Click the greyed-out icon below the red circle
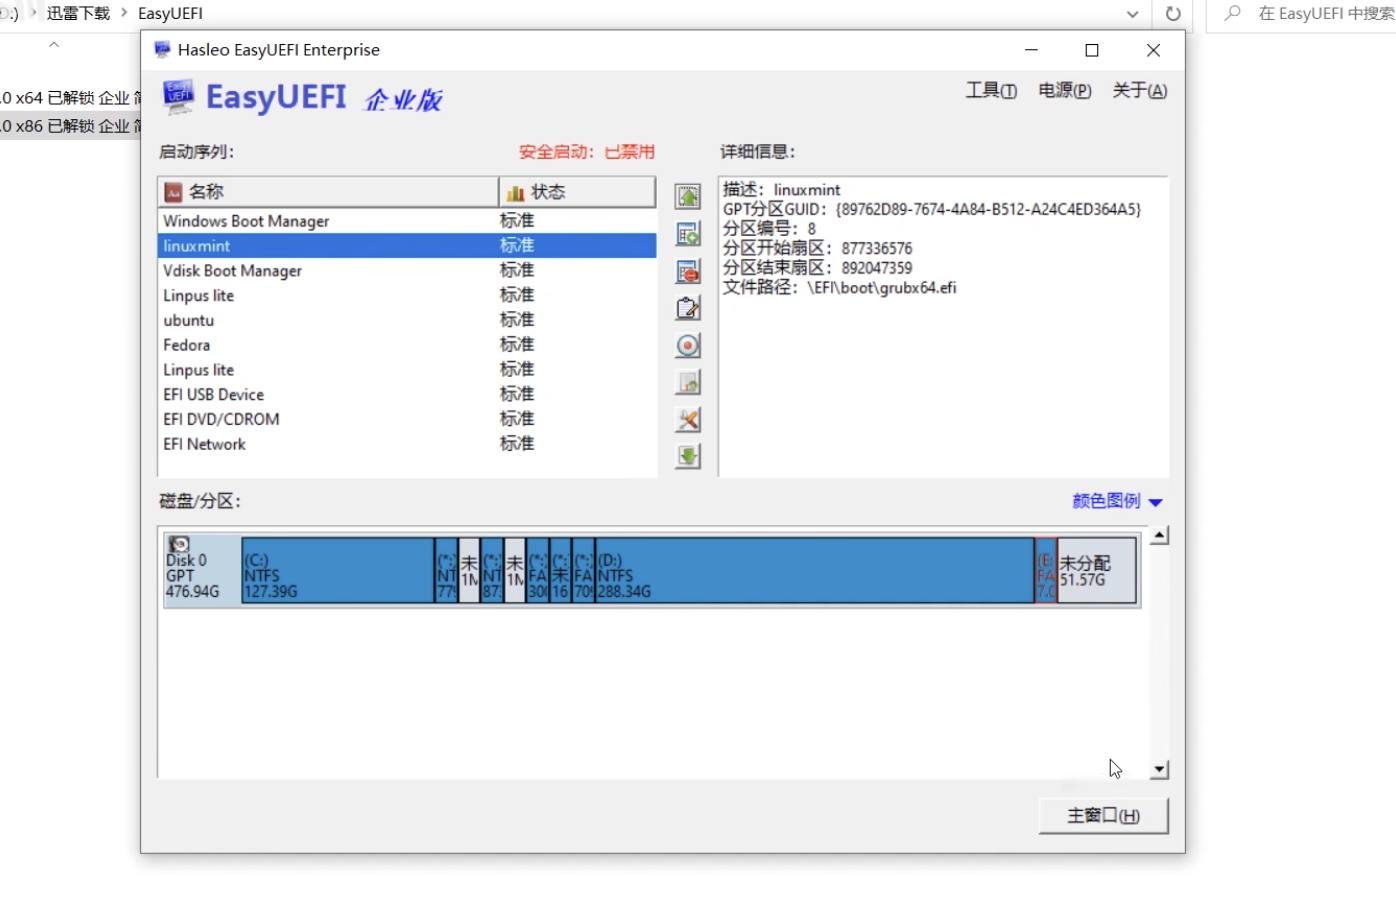Screen dimensions: 1396x920 [688, 382]
